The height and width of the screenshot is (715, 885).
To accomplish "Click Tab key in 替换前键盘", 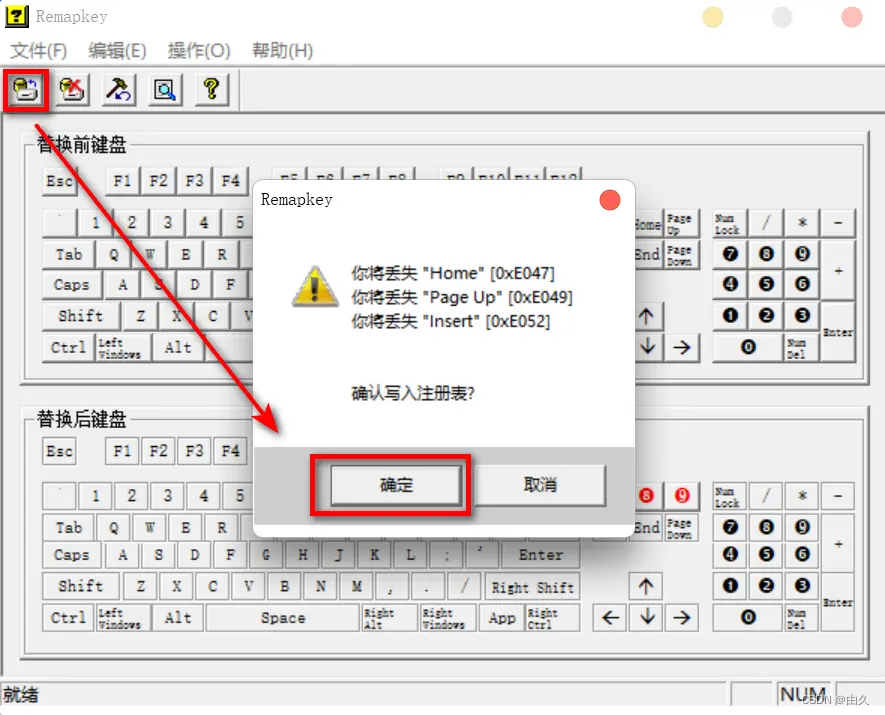I will [x=69, y=255].
